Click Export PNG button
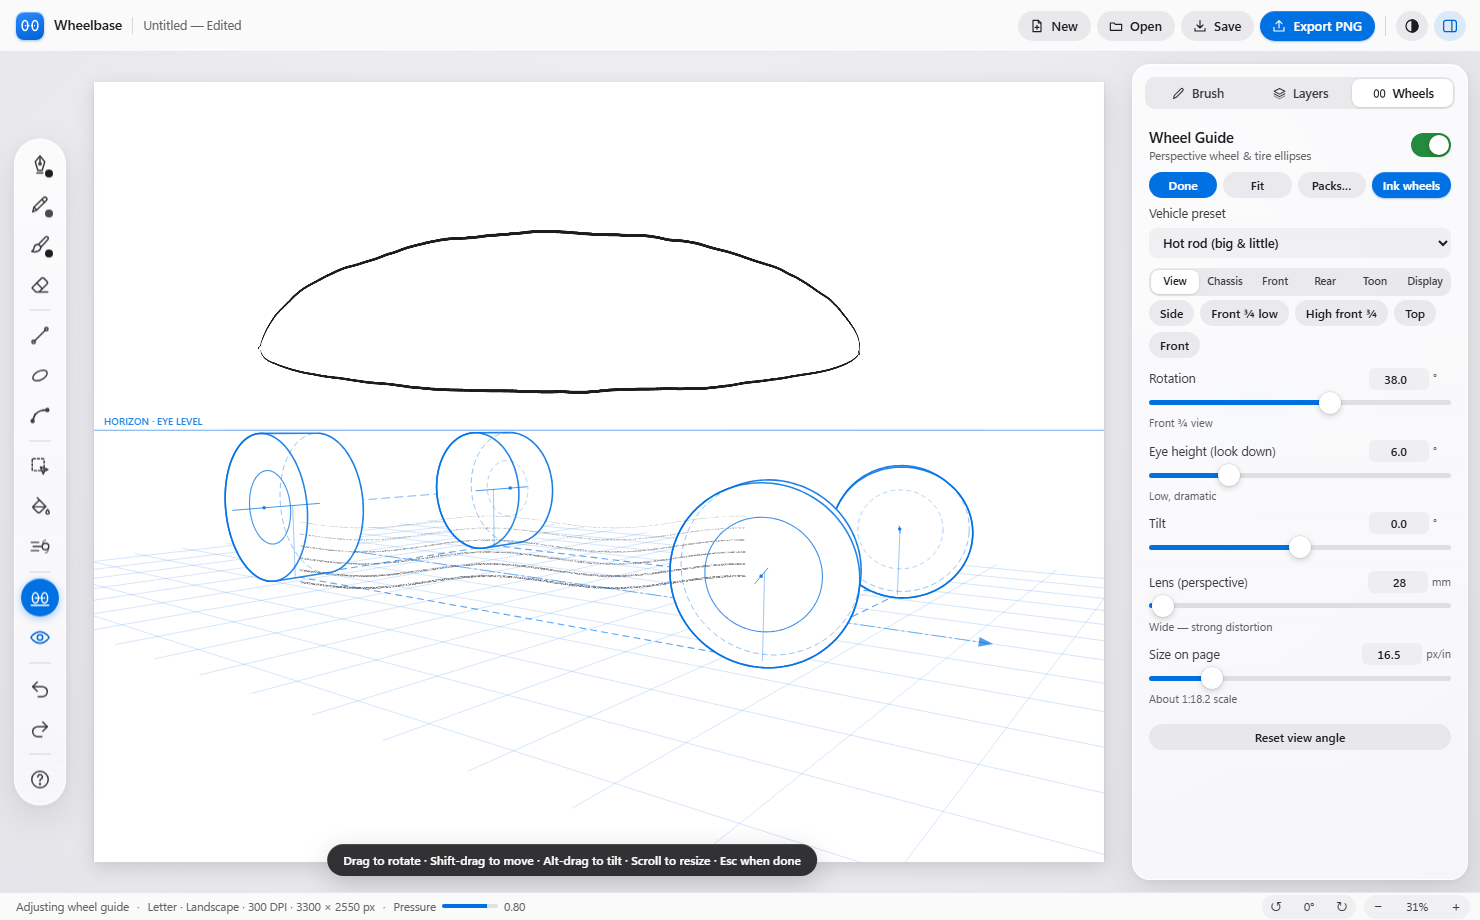This screenshot has height=920, width=1480. [x=1317, y=26]
